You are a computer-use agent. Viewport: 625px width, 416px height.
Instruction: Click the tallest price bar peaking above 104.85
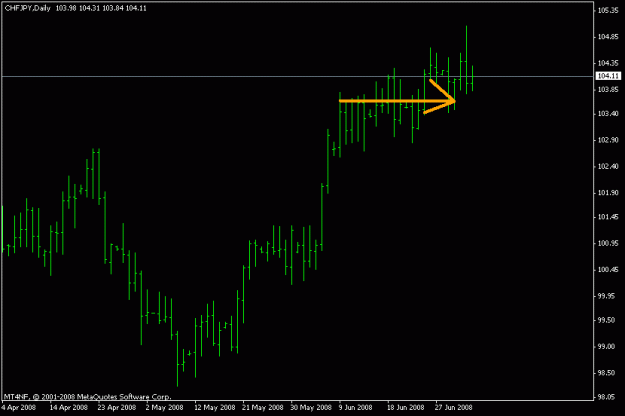click(x=466, y=60)
